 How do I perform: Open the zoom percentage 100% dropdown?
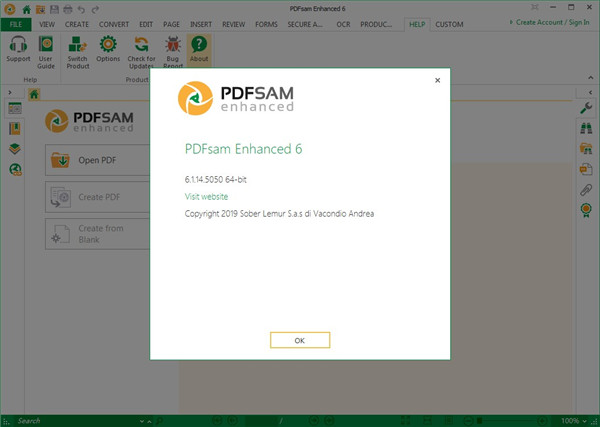(584, 421)
